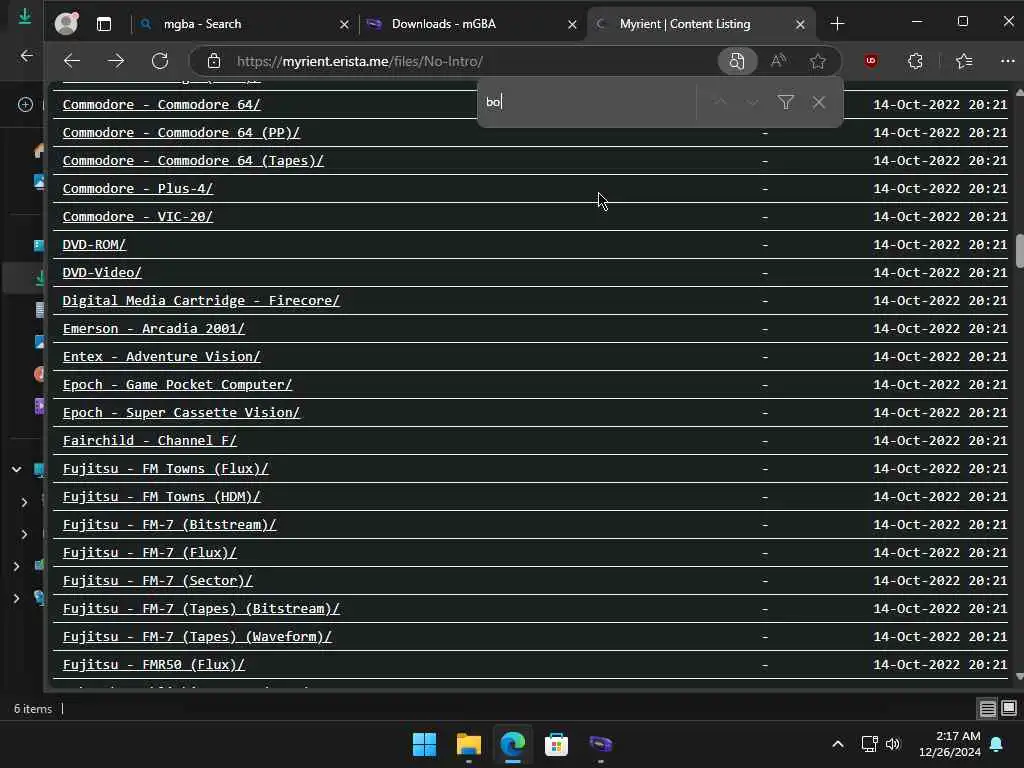Open the DVD-Video/ directory link
The image size is (1024, 768).
pos(102,273)
